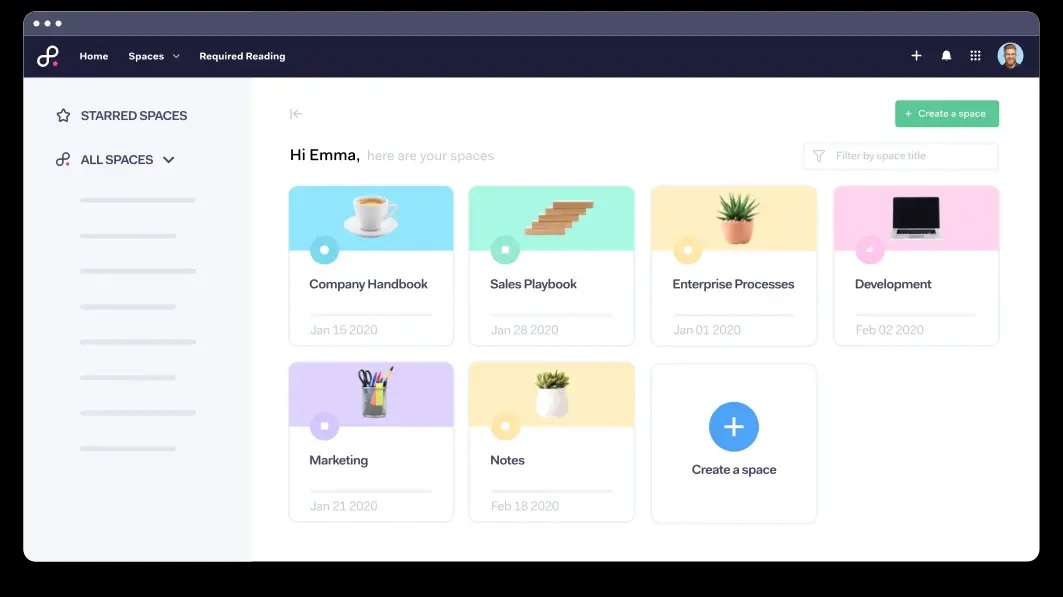Click the star icon beside Starred Spaces

(63, 115)
